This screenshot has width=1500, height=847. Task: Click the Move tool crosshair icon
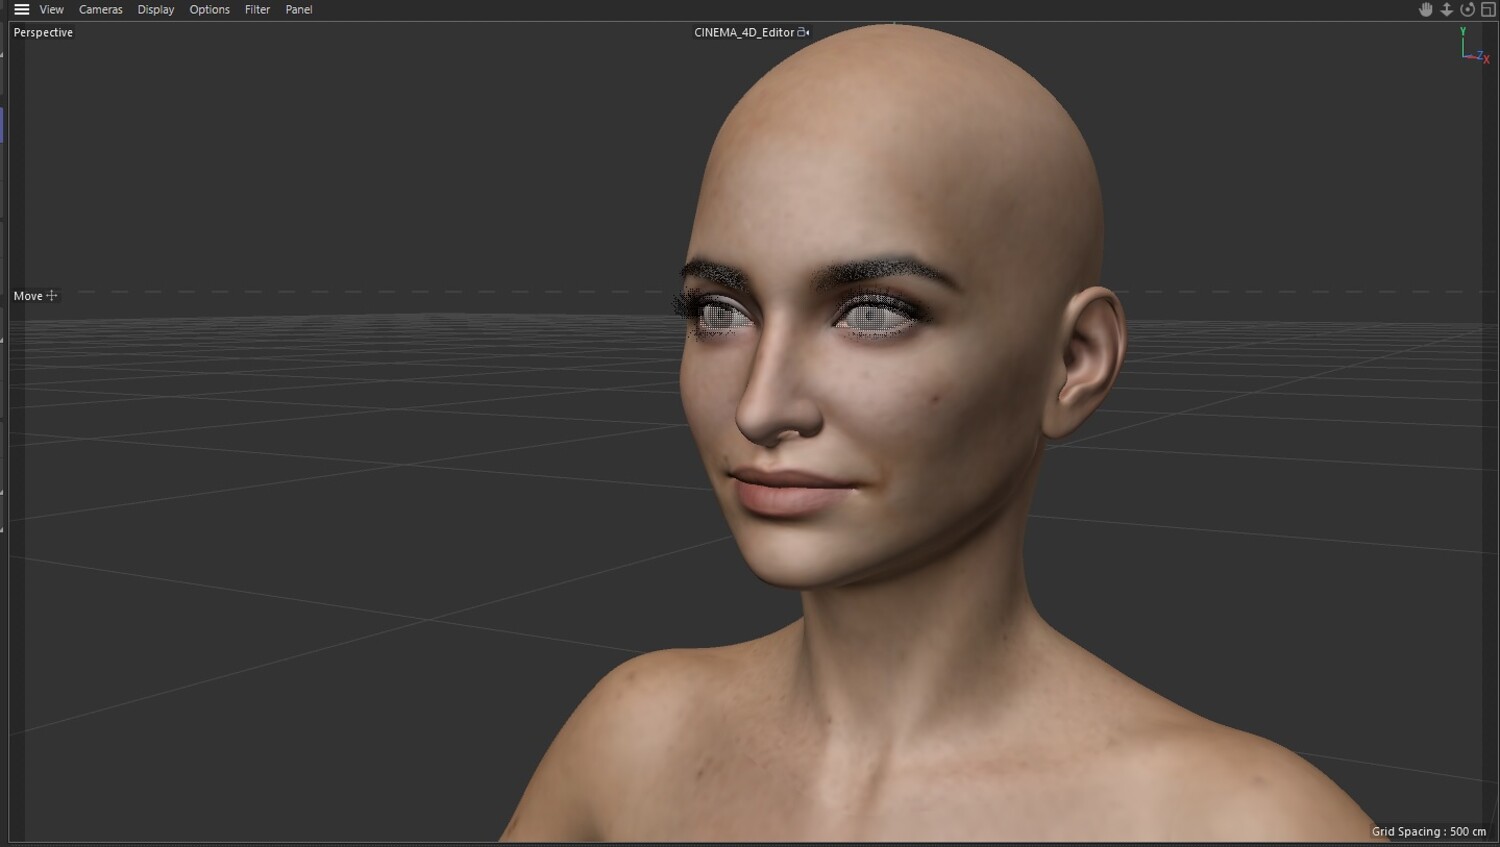(x=52, y=296)
